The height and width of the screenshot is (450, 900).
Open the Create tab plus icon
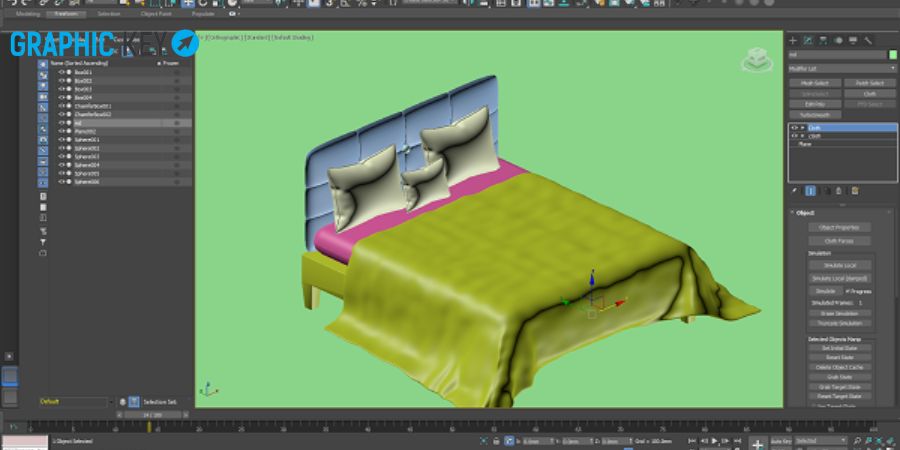[793, 40]
